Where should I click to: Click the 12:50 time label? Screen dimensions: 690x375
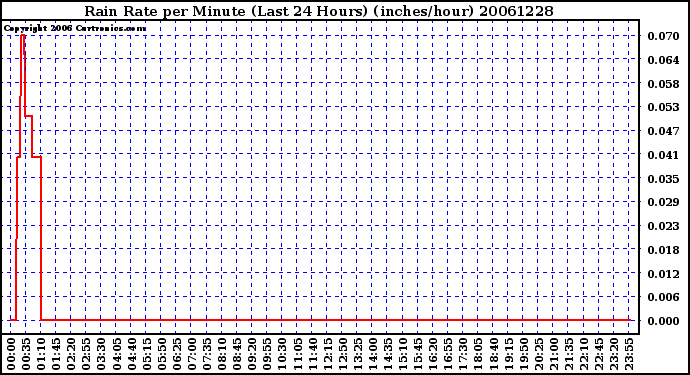click(x=342, y=354)
